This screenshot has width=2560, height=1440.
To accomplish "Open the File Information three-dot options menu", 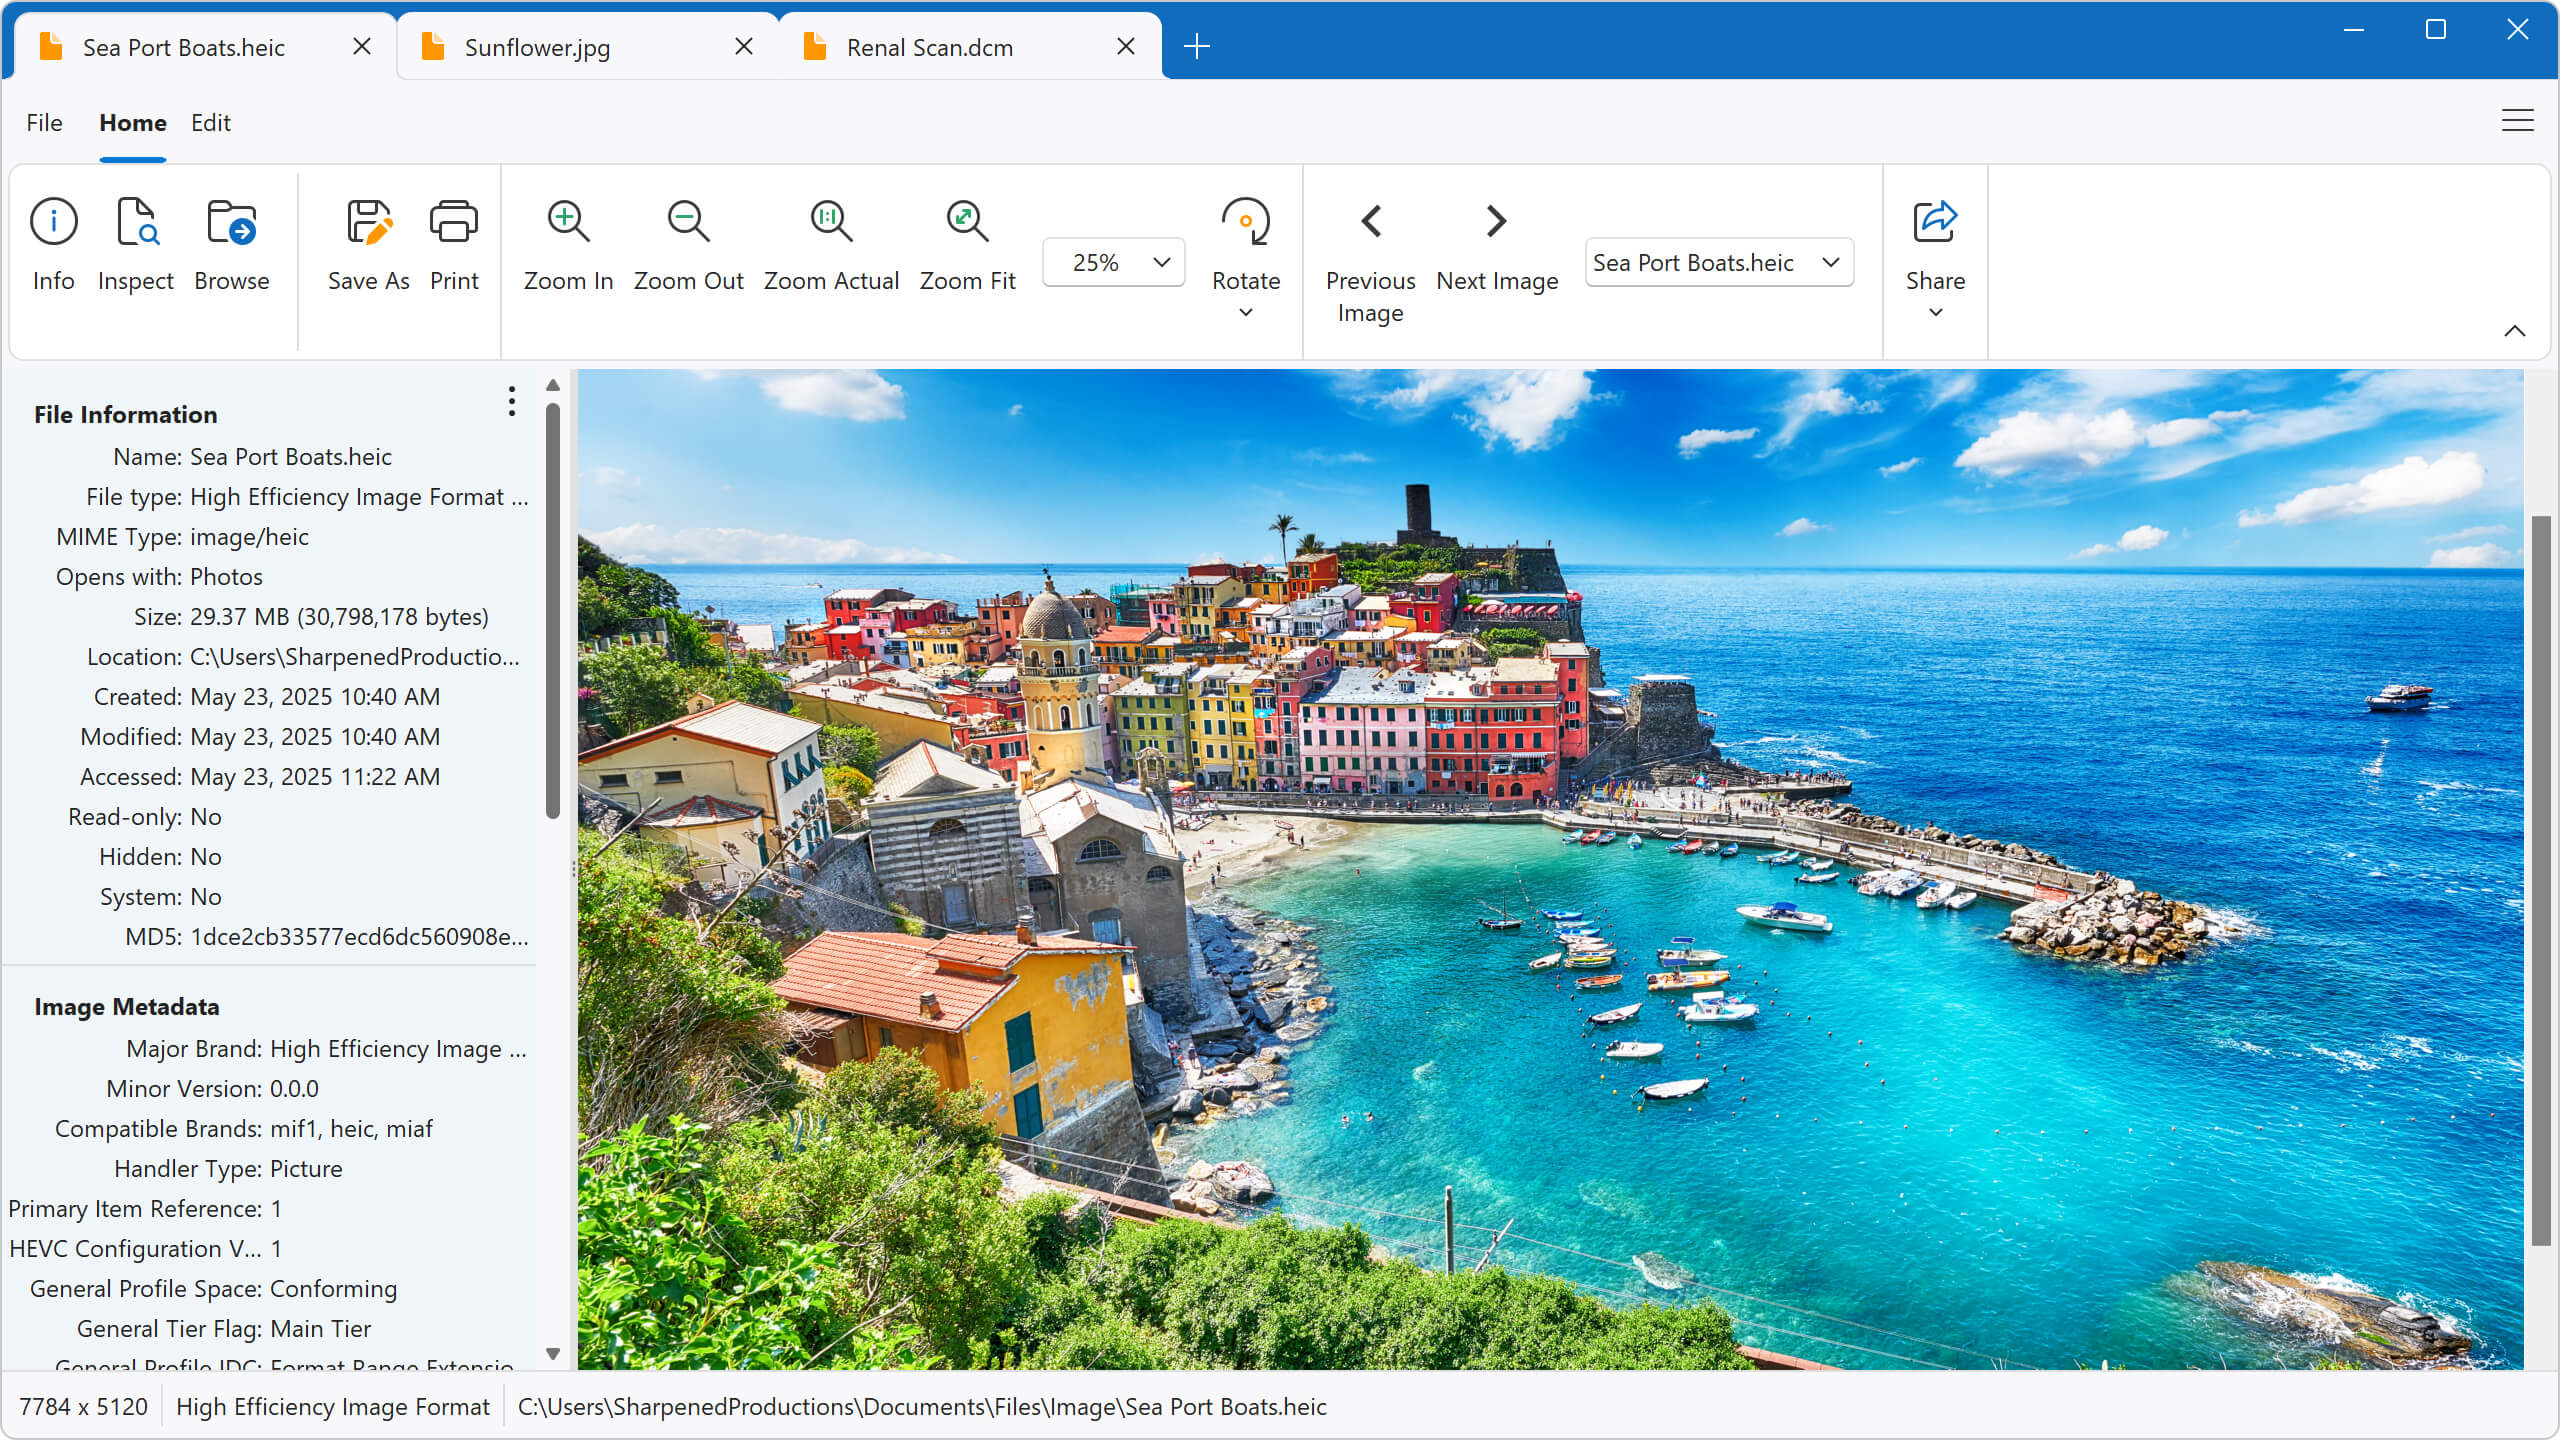I will [511, 402].
